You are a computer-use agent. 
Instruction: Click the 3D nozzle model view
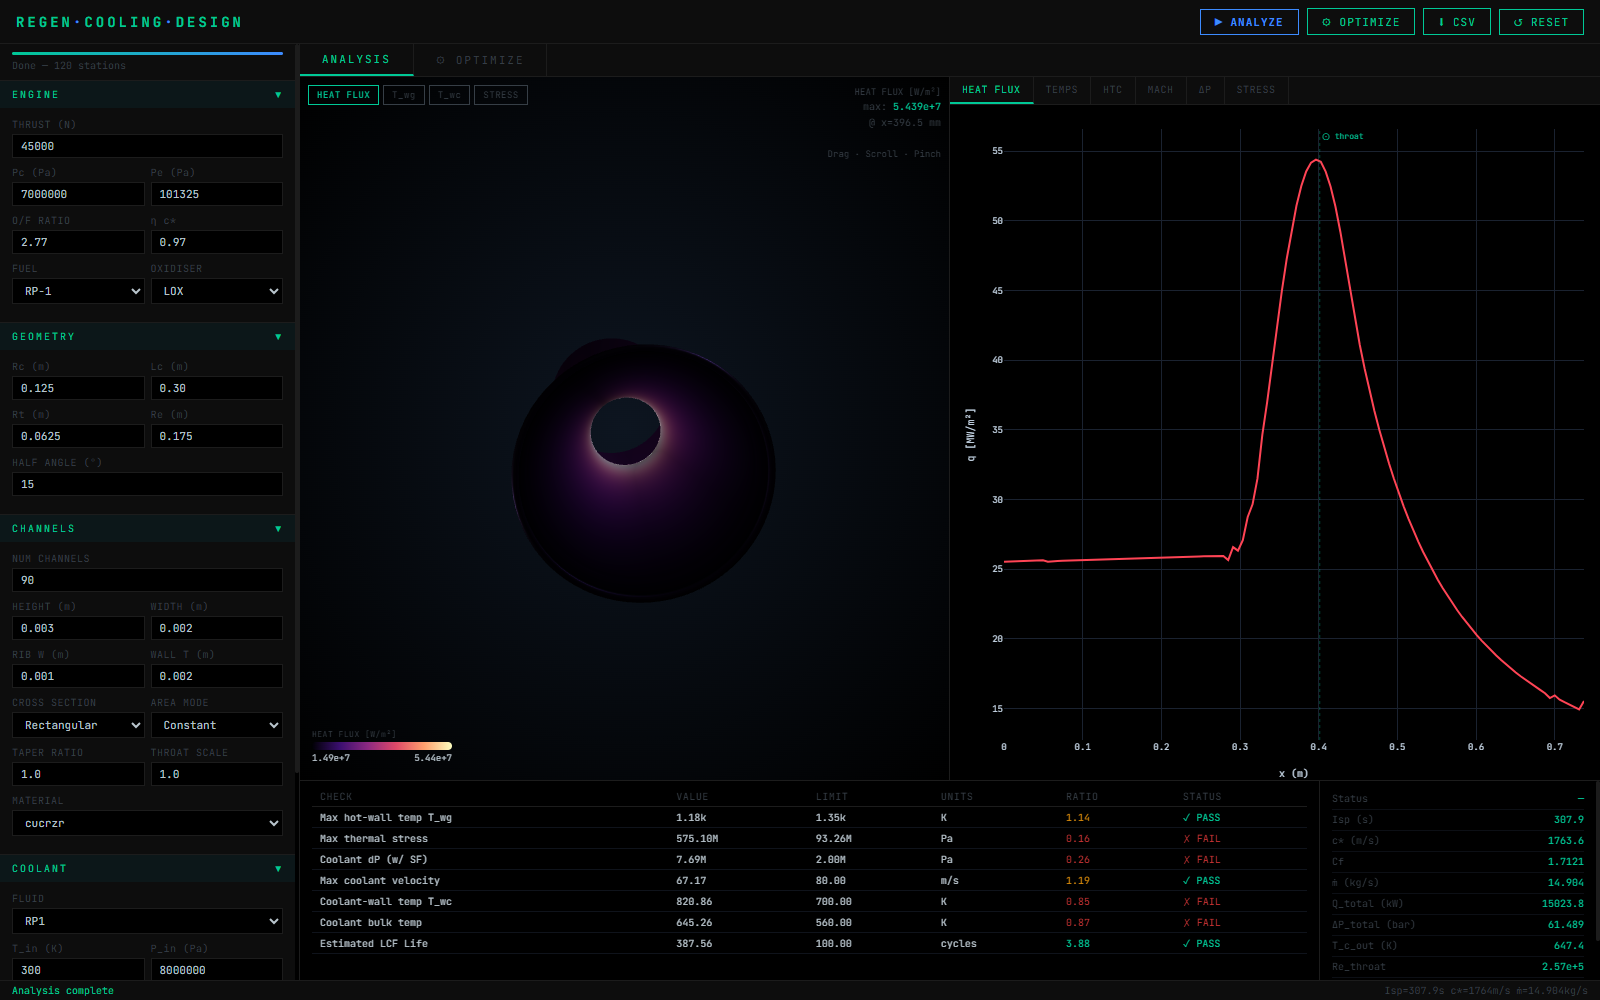625,430
